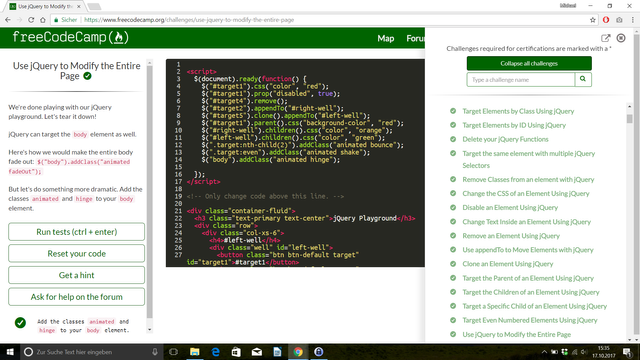The height and width of the screenshot is (360, 640).
Task: Open Task View on taskbar
Action: tap(173, 352)
